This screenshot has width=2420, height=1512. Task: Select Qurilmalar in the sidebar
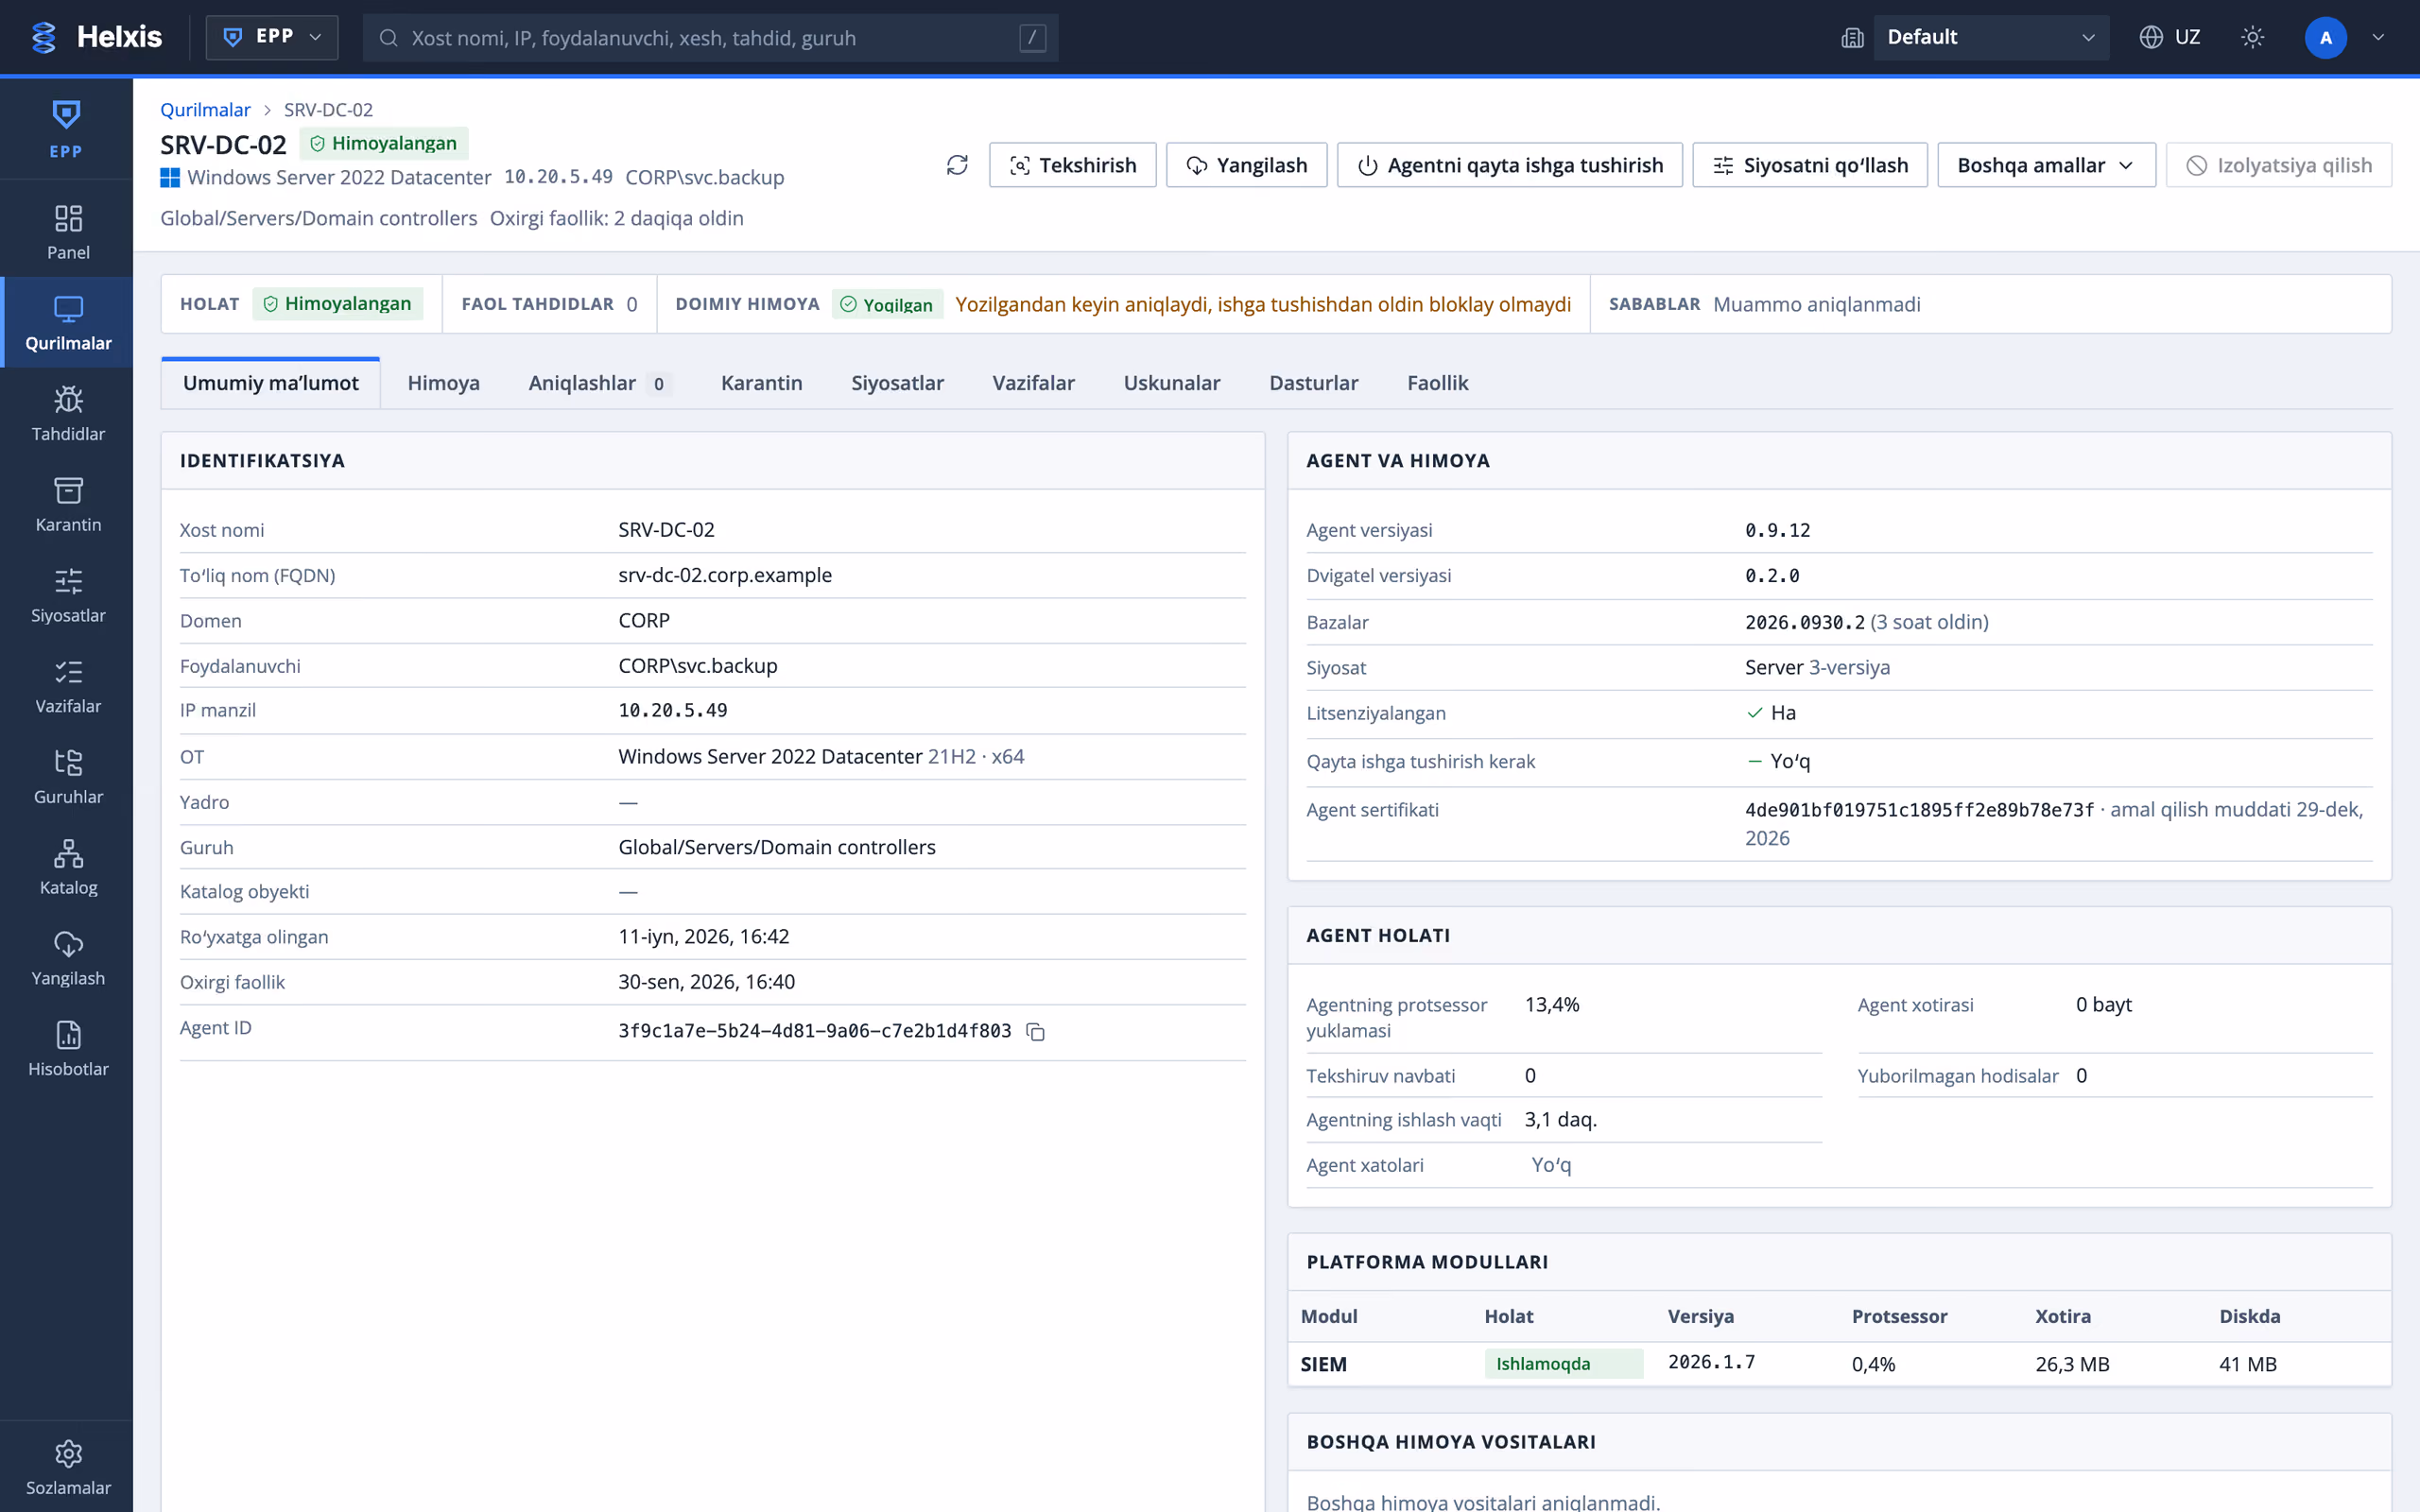[67, 322]
